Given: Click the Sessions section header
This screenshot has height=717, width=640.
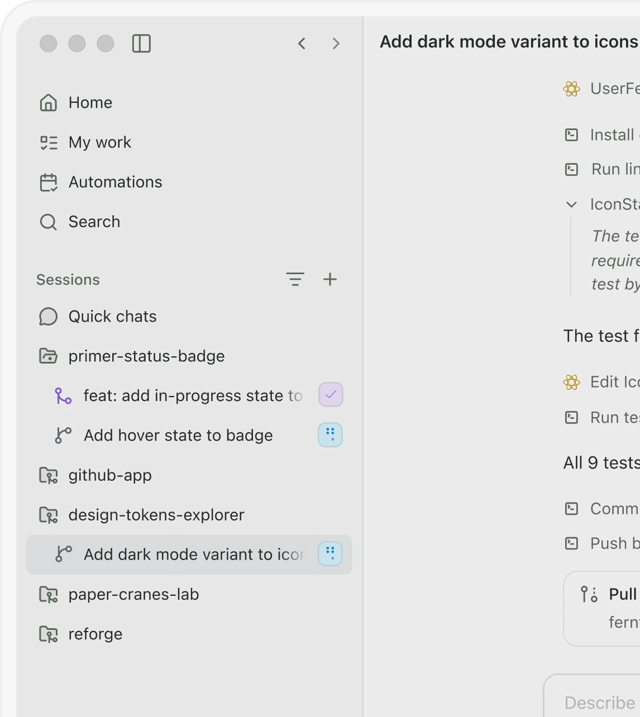Looking at the screenshot, I should (x=68, y=279).
